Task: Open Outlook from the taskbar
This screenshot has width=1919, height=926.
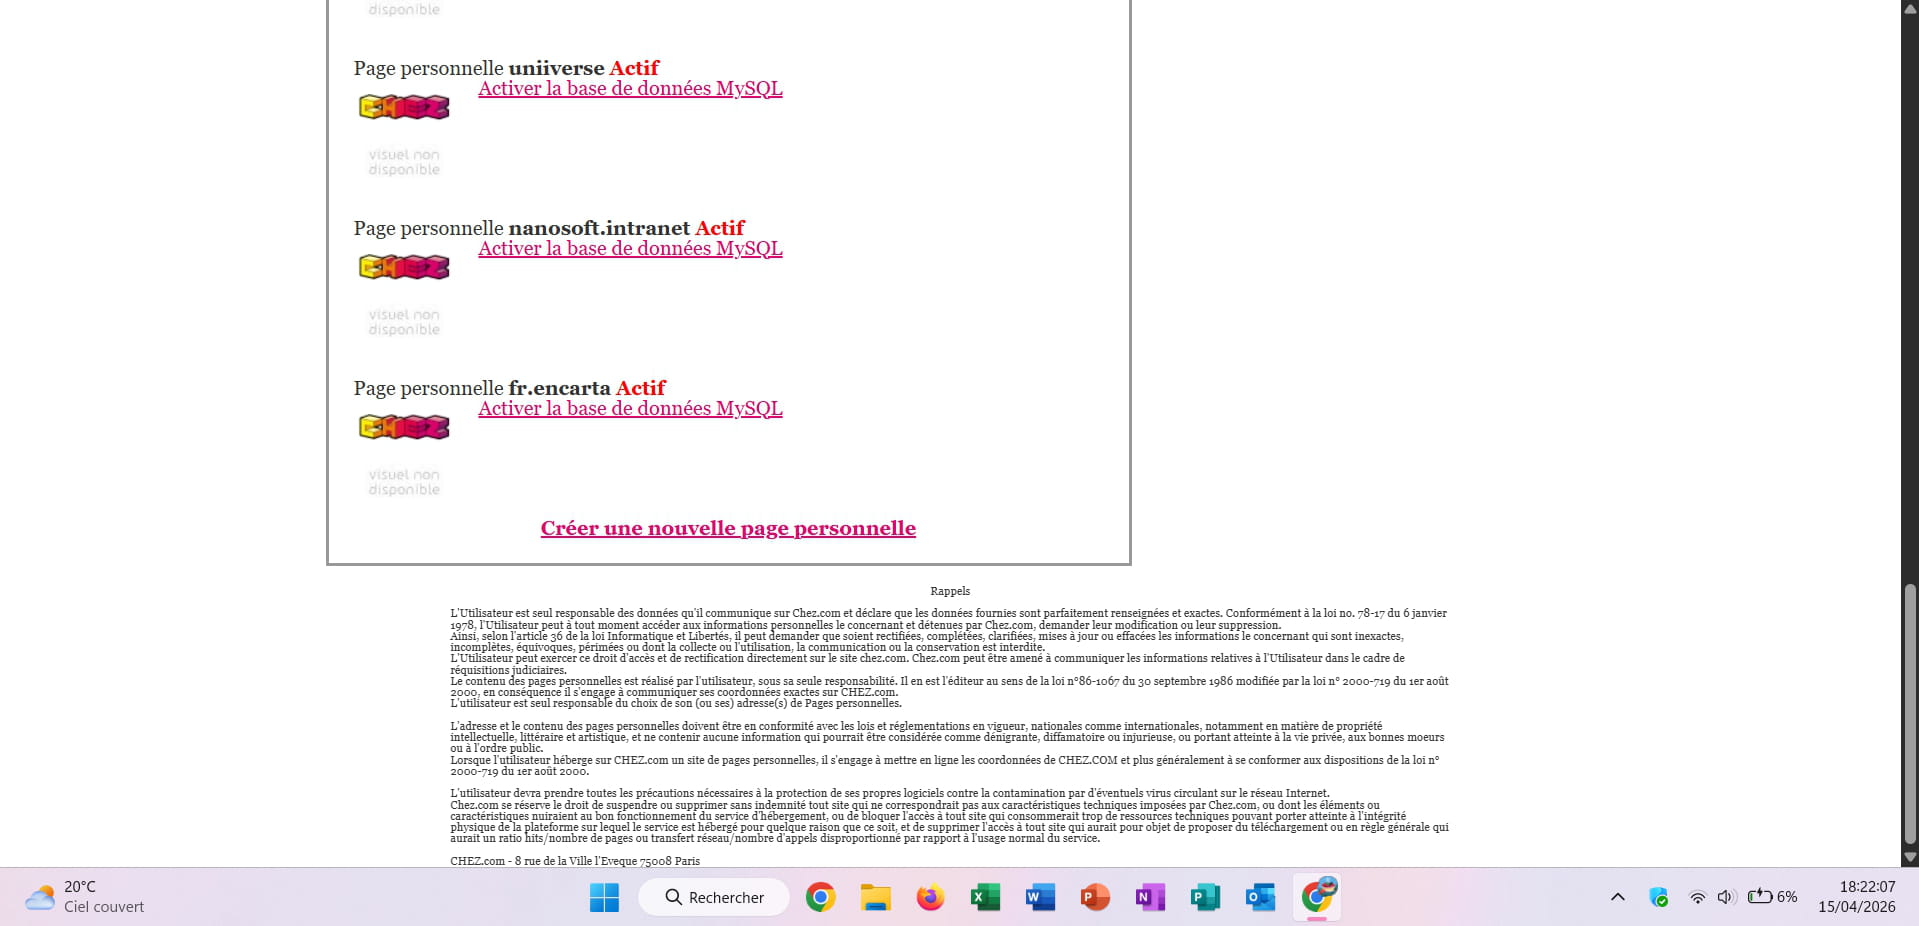Action: pos(1260,897)
